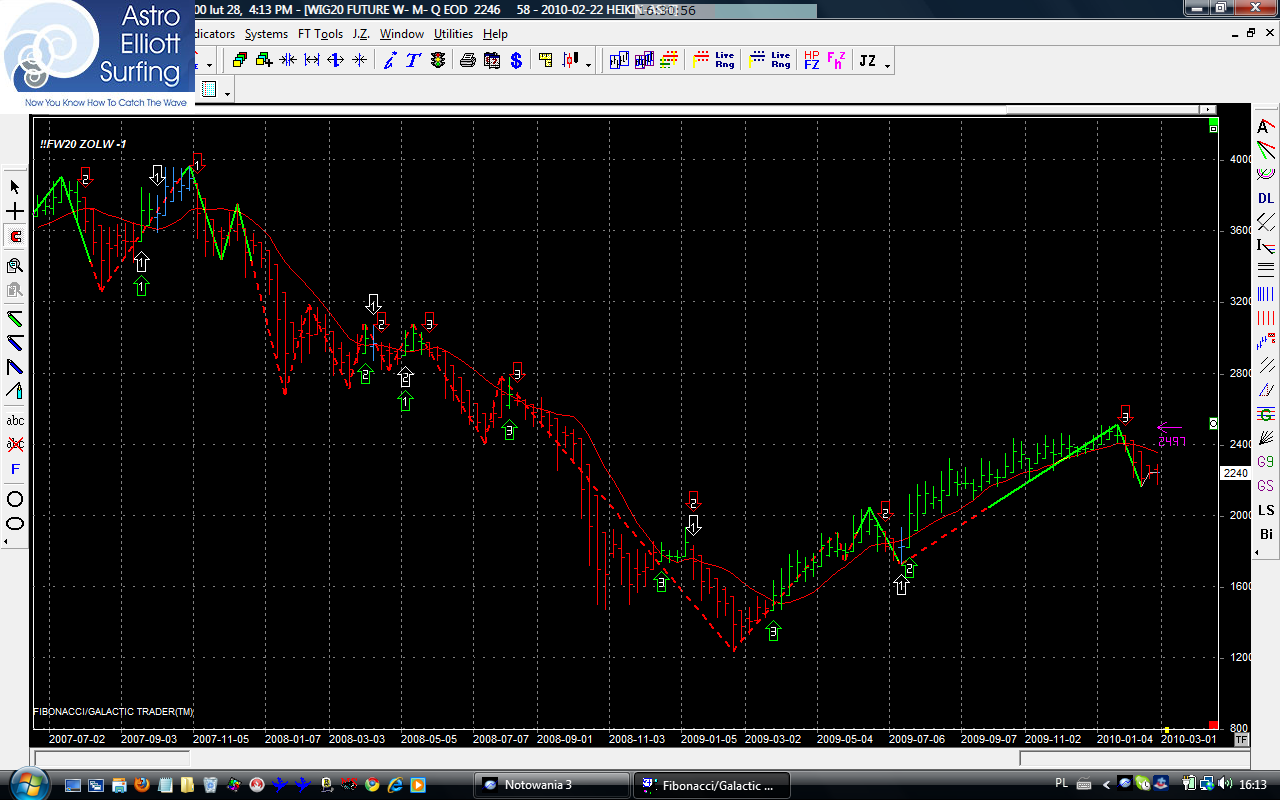1280x800 pixels.
Task: Switch to Notowania 3 taskbar window
Action: pyautogui.click(x=551, y=785)
